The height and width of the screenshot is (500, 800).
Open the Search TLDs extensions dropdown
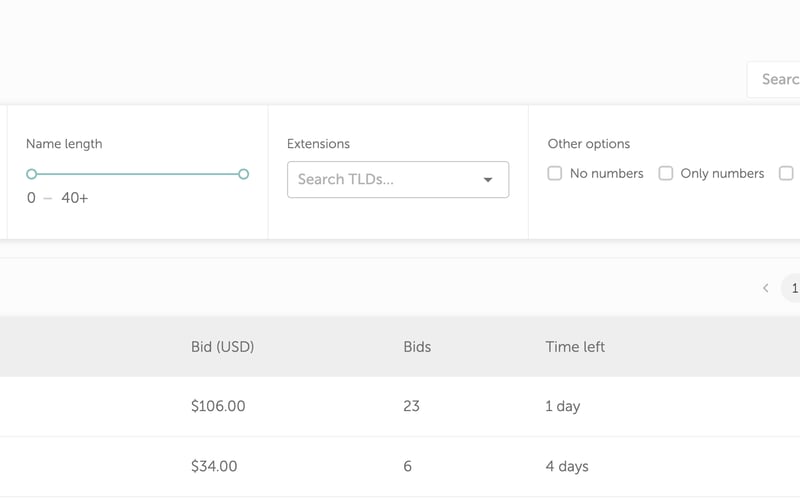click(398, 180)
